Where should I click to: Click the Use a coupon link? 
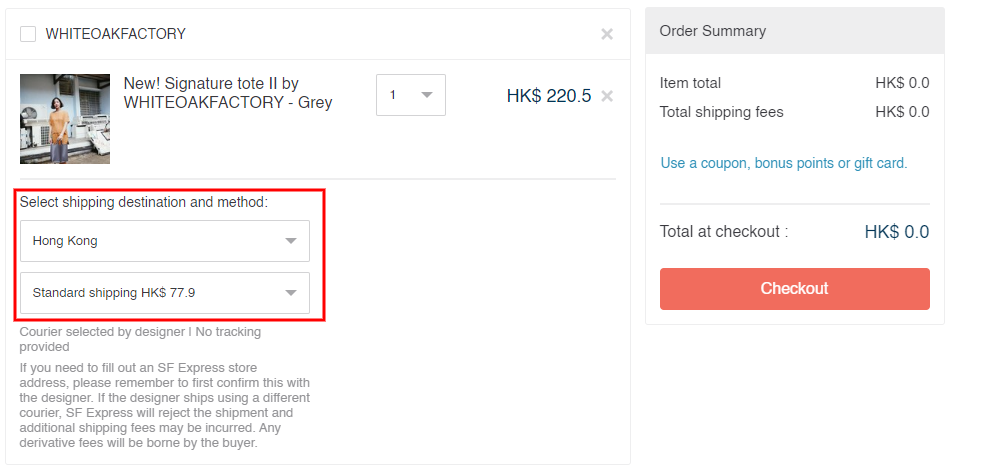[x=784, y=163]
